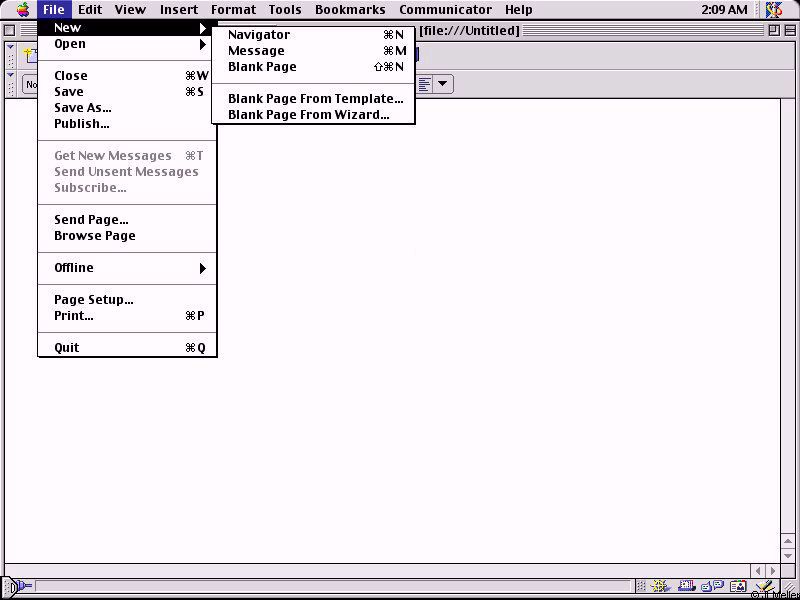This screenshot has width=800, height=600.
Task: Open the Navigator icon in component bar
Action: point(660,587)
